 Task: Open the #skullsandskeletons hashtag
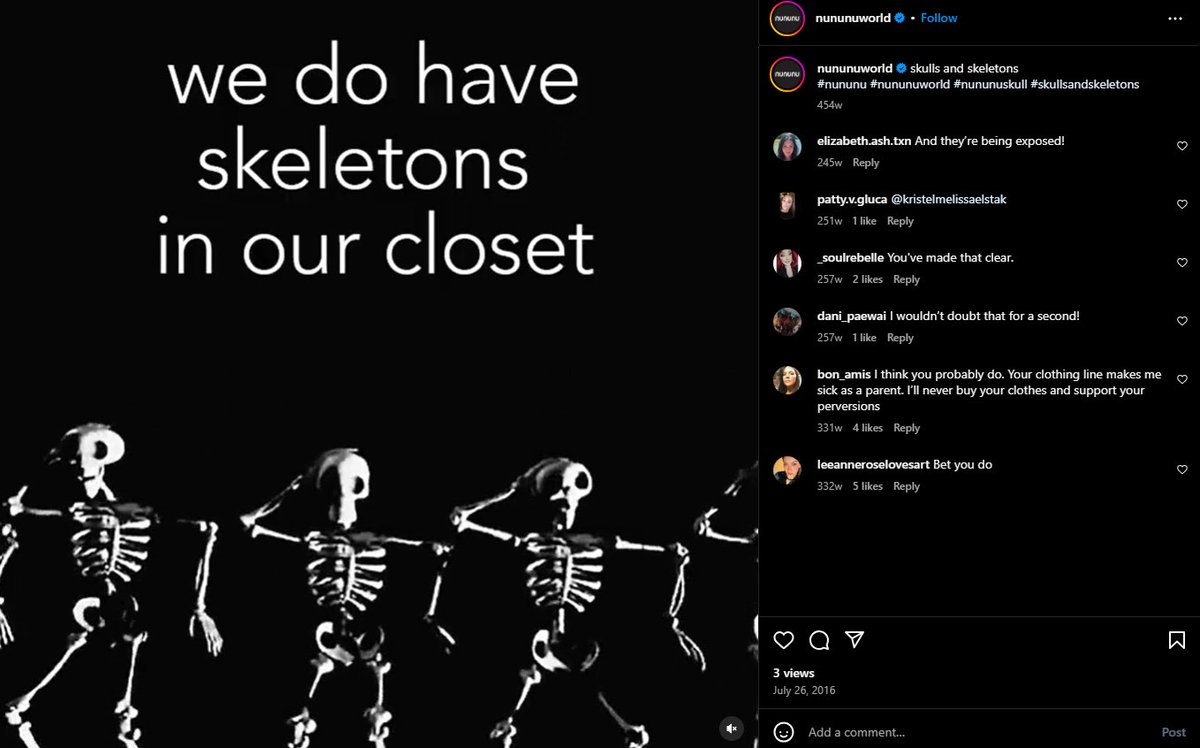pyautogui.click(x=1085, y=84)
